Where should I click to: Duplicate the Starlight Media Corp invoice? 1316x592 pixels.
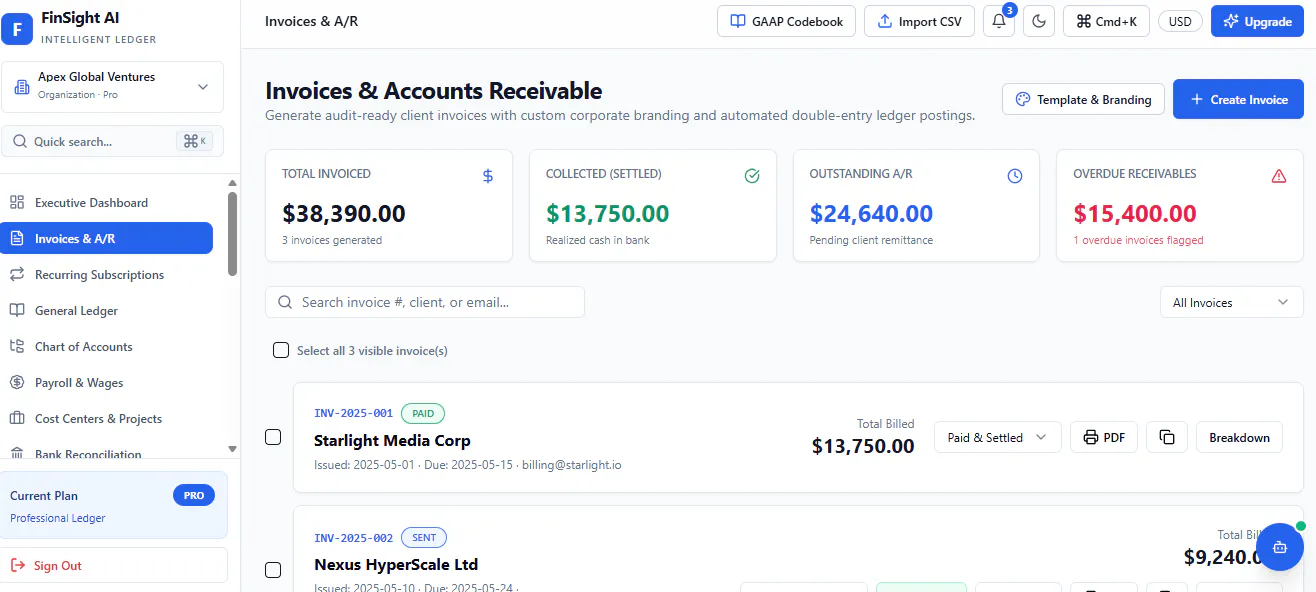click(x=1167, y=437)
